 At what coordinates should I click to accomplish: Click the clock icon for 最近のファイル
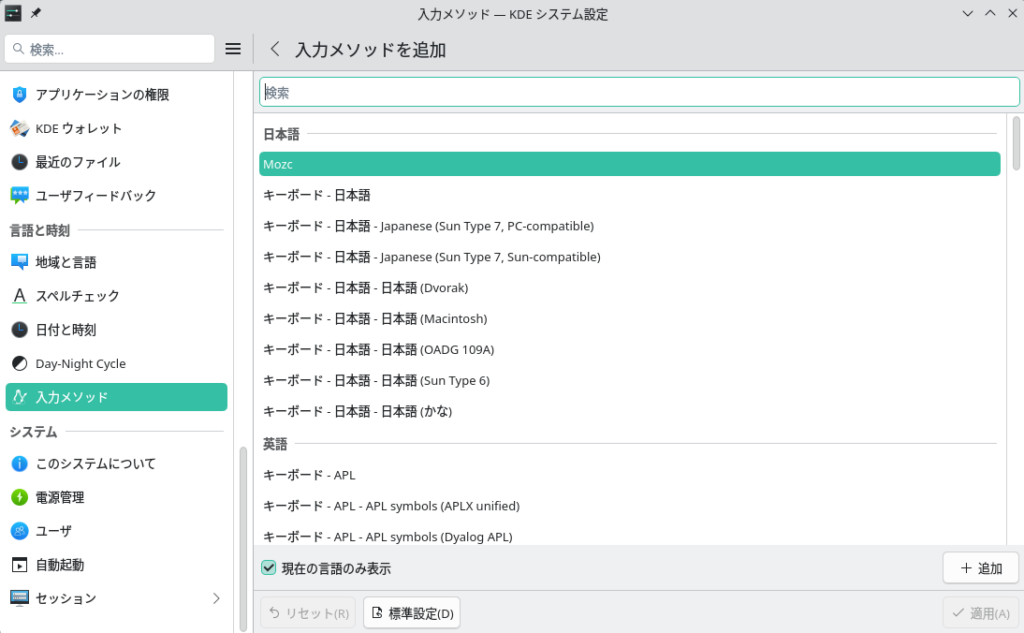[x=19, y=162]
